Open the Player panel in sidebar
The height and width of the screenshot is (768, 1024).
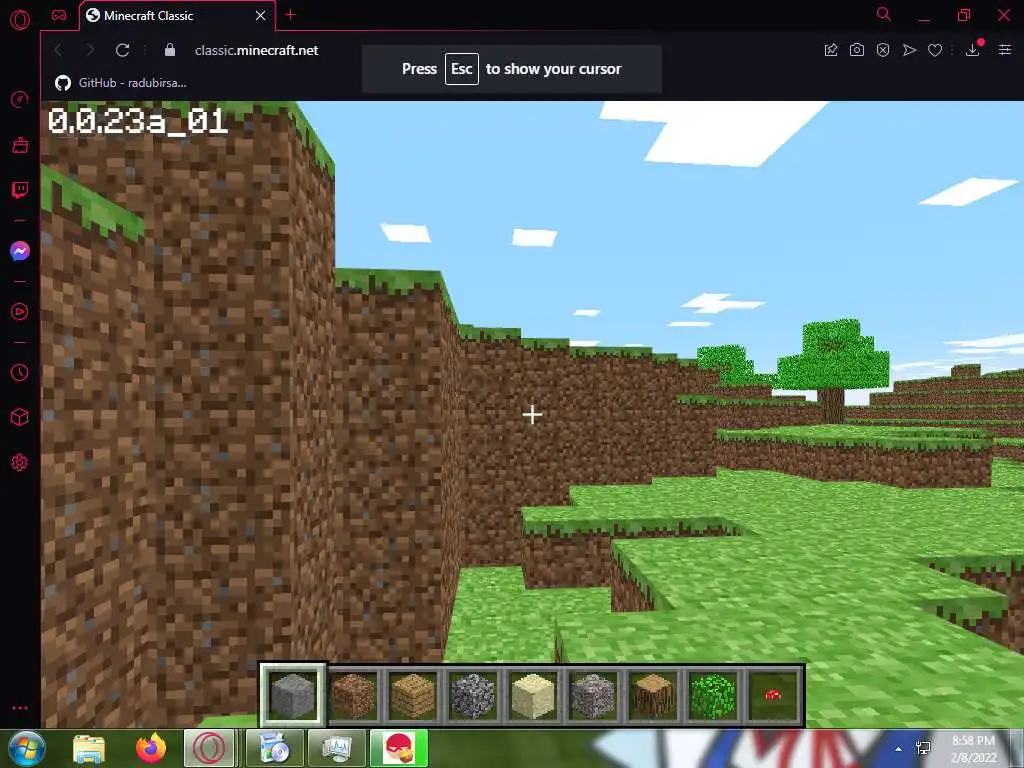pyautogui.click(x=20, y=312)
